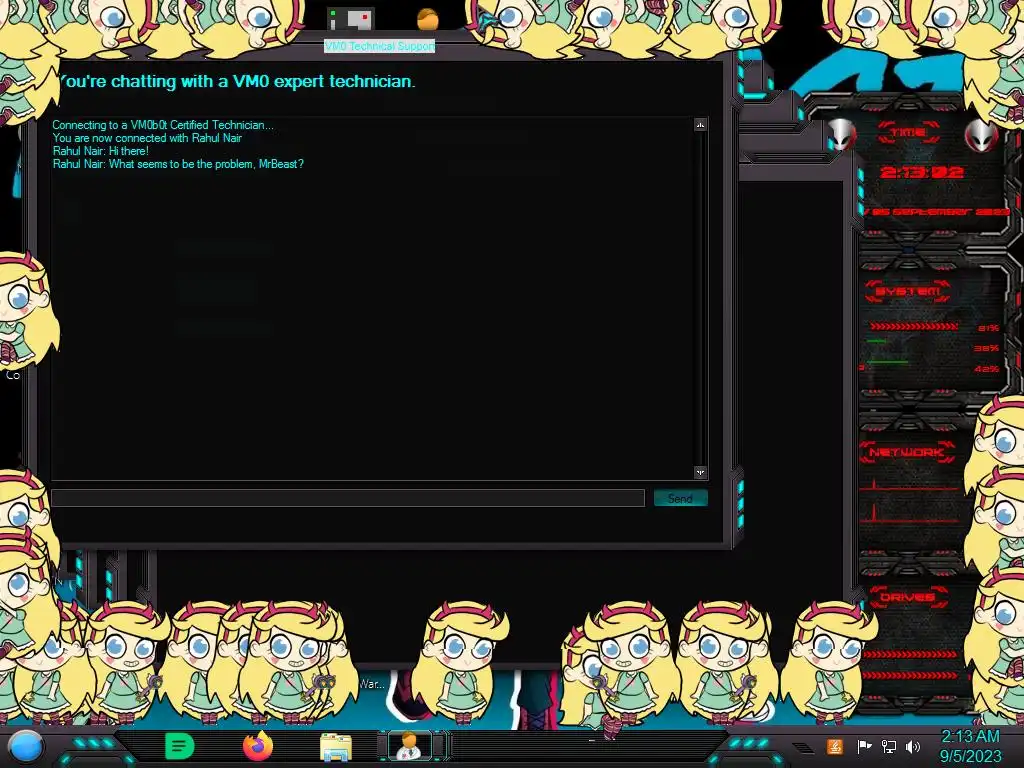
Task: Open the network tray icon
Action: [888, 746]
